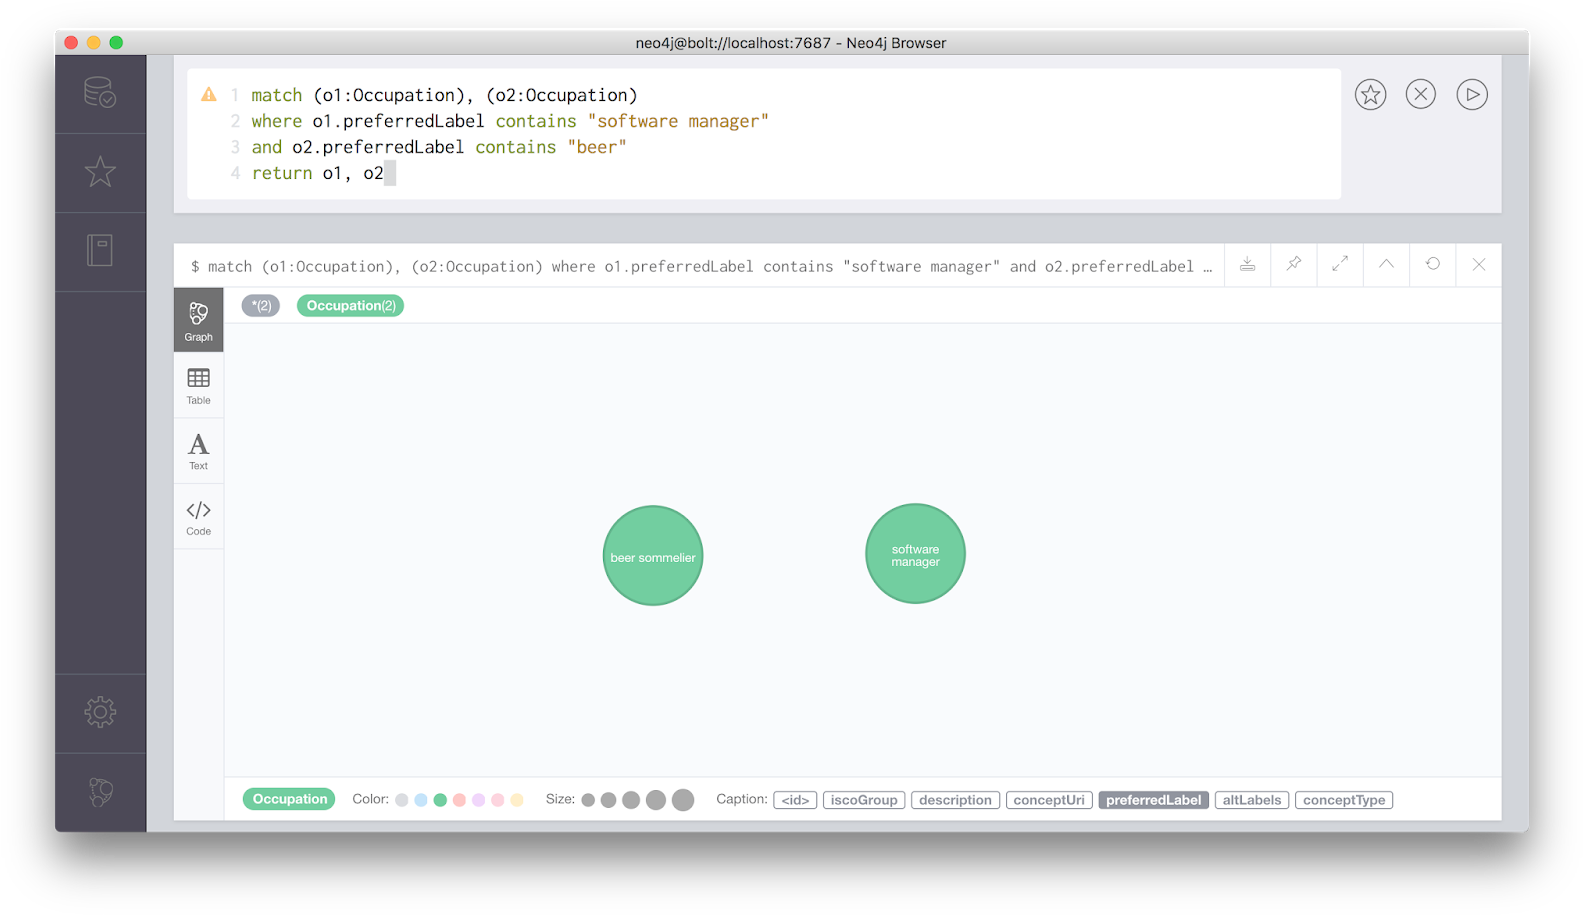Viewport: 1583px width, 915px height.
Task: Open the Favorites star in sidebar
Action: 100,172
